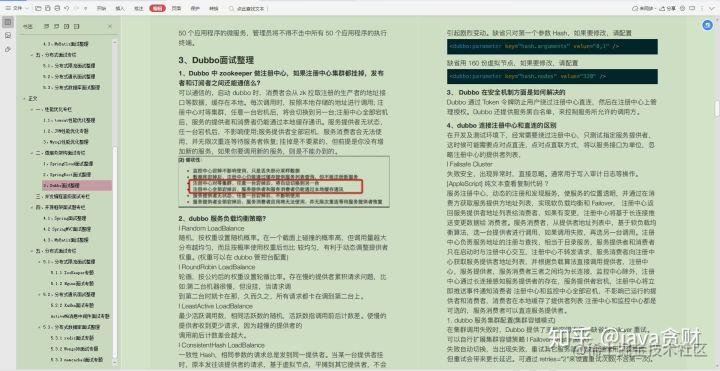
Task: Open the thumbnail panel icon in left sidebar
Action: (x=8, y=35)
